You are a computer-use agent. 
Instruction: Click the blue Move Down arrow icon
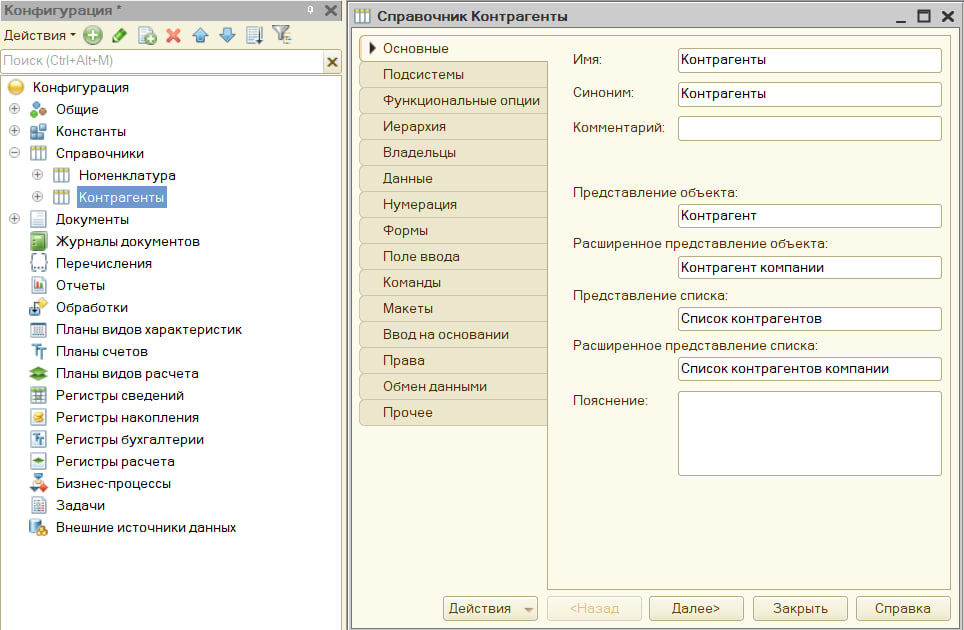coord(227,36)
